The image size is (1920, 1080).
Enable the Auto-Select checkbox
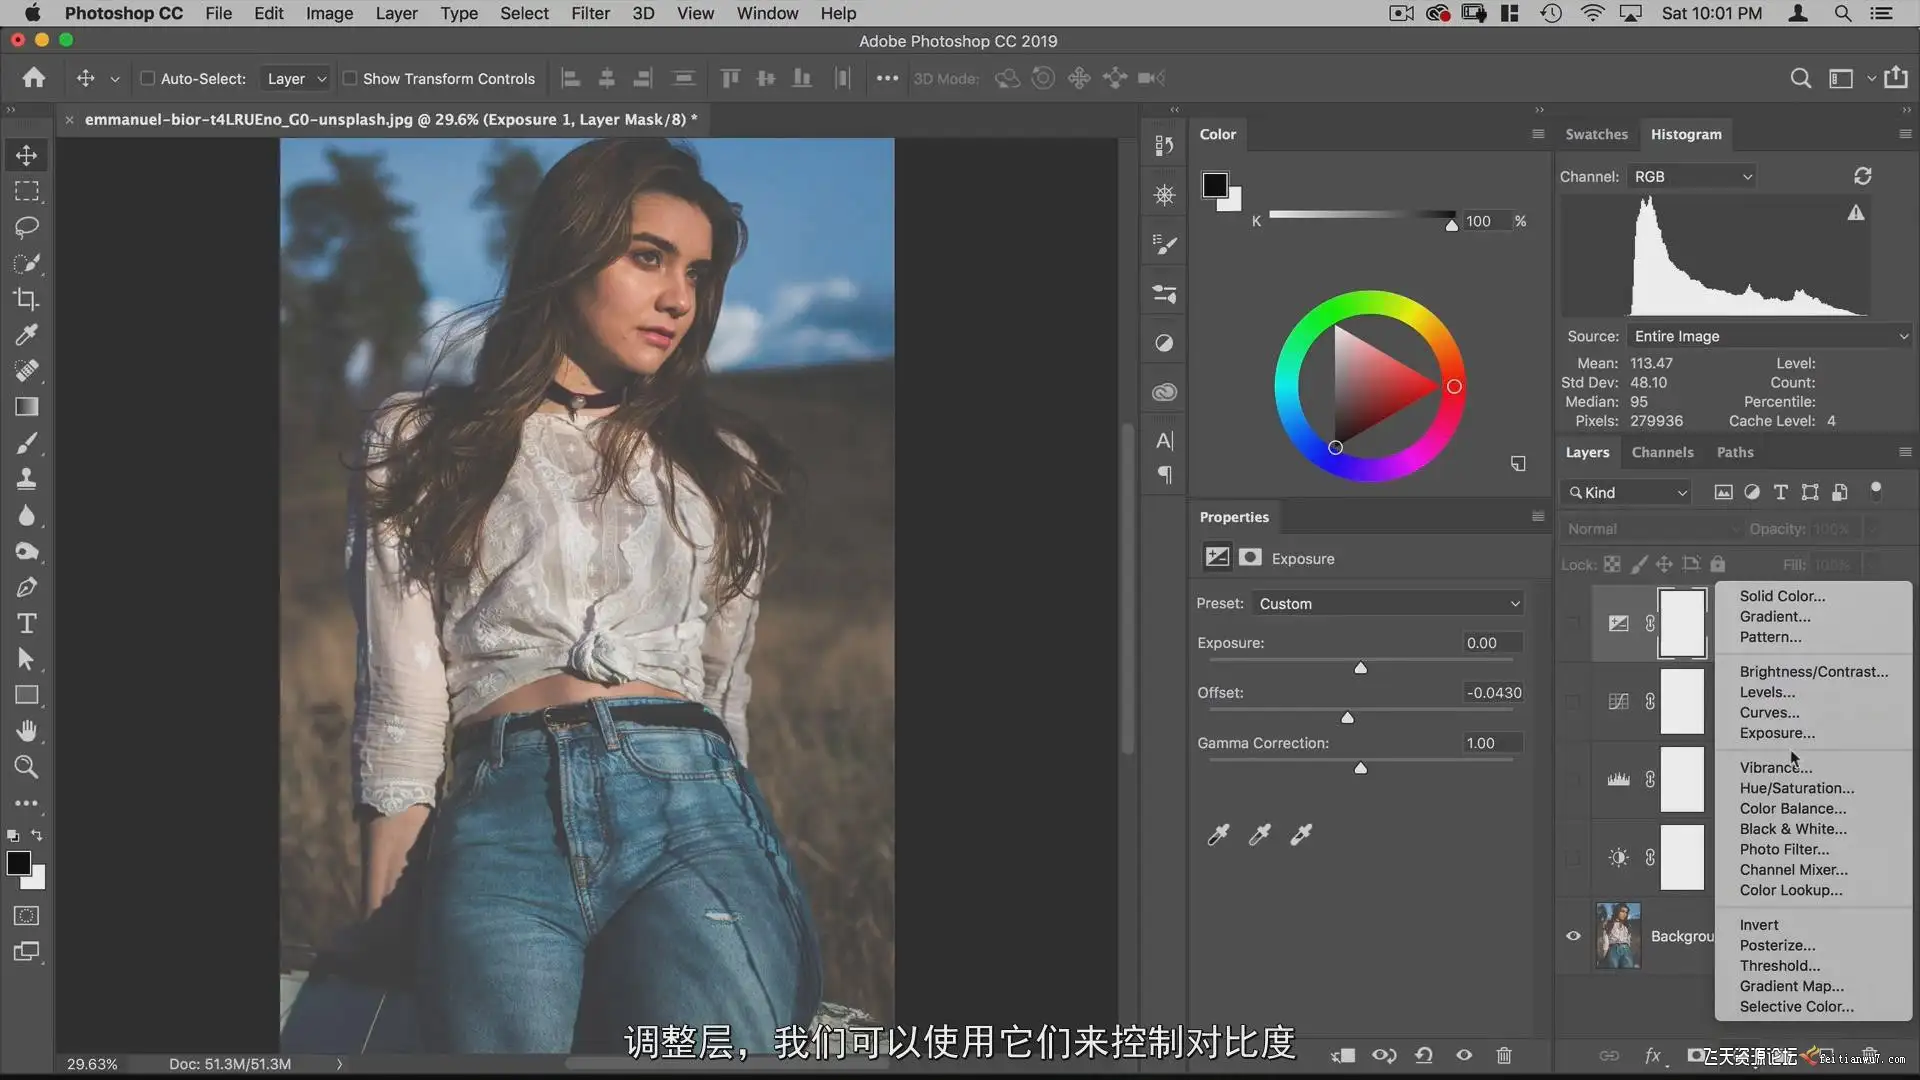pos(148,78)
